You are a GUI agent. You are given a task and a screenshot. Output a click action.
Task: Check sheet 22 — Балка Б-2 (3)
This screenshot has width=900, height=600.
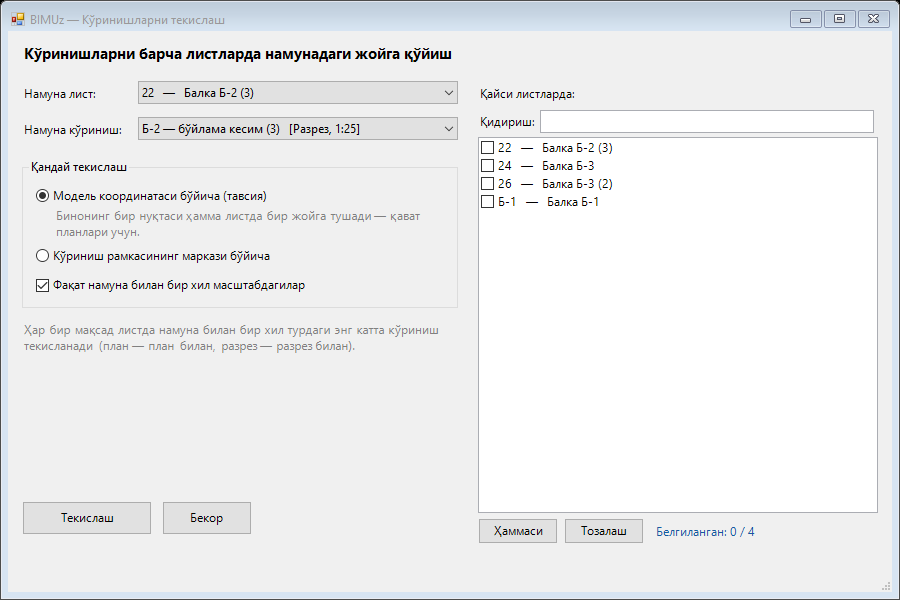click(x=487, y=148)
